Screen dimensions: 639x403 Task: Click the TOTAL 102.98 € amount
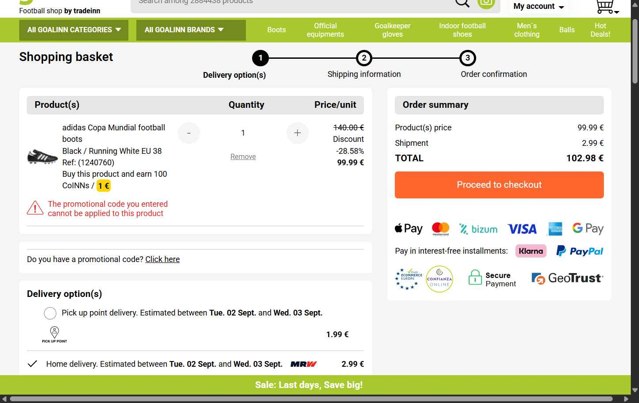click(x=585, y=158)
